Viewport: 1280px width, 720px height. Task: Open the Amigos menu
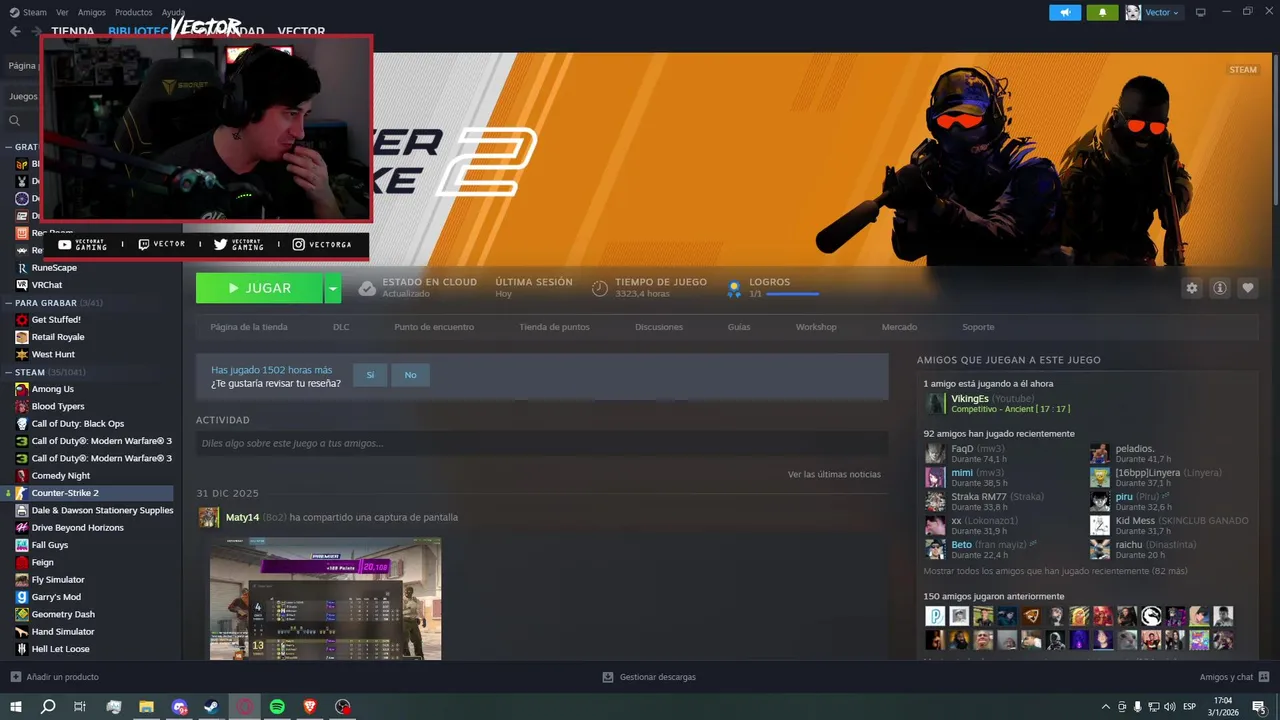pyautogui.click(x=92, y=12)
